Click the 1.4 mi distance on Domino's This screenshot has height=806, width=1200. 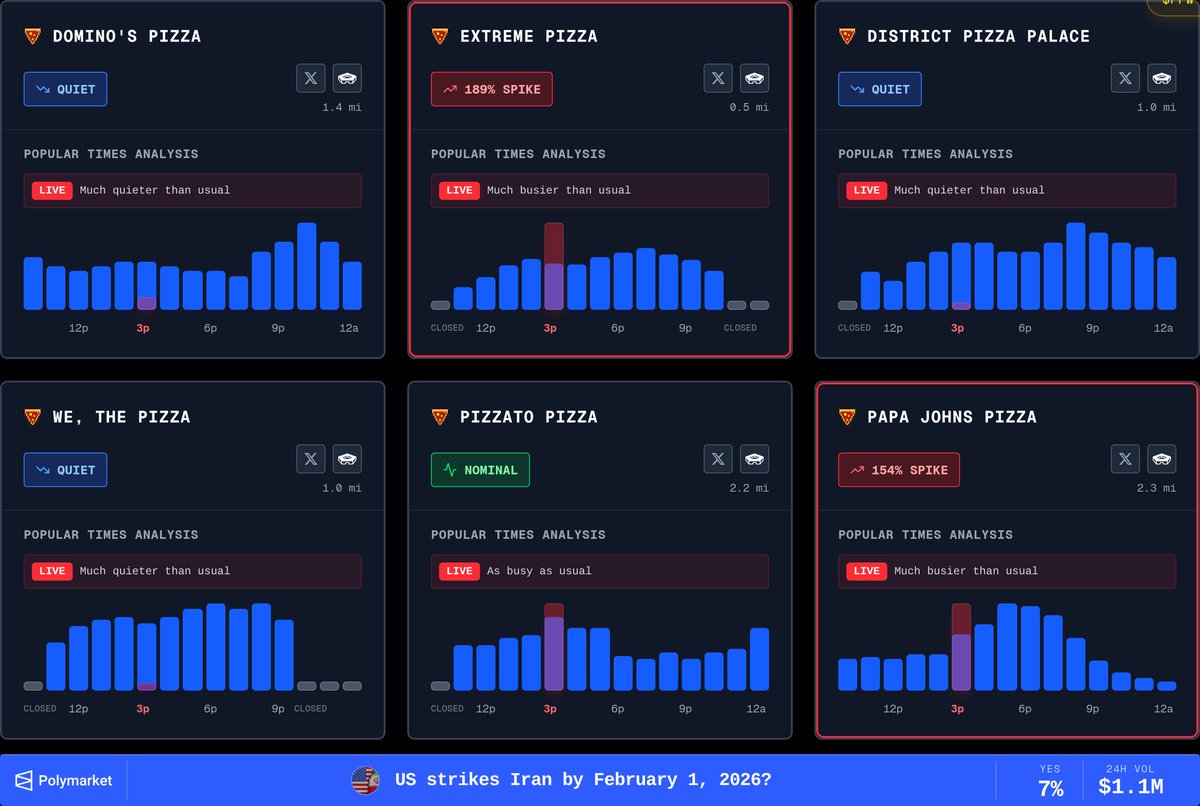[x=342, y=107]
